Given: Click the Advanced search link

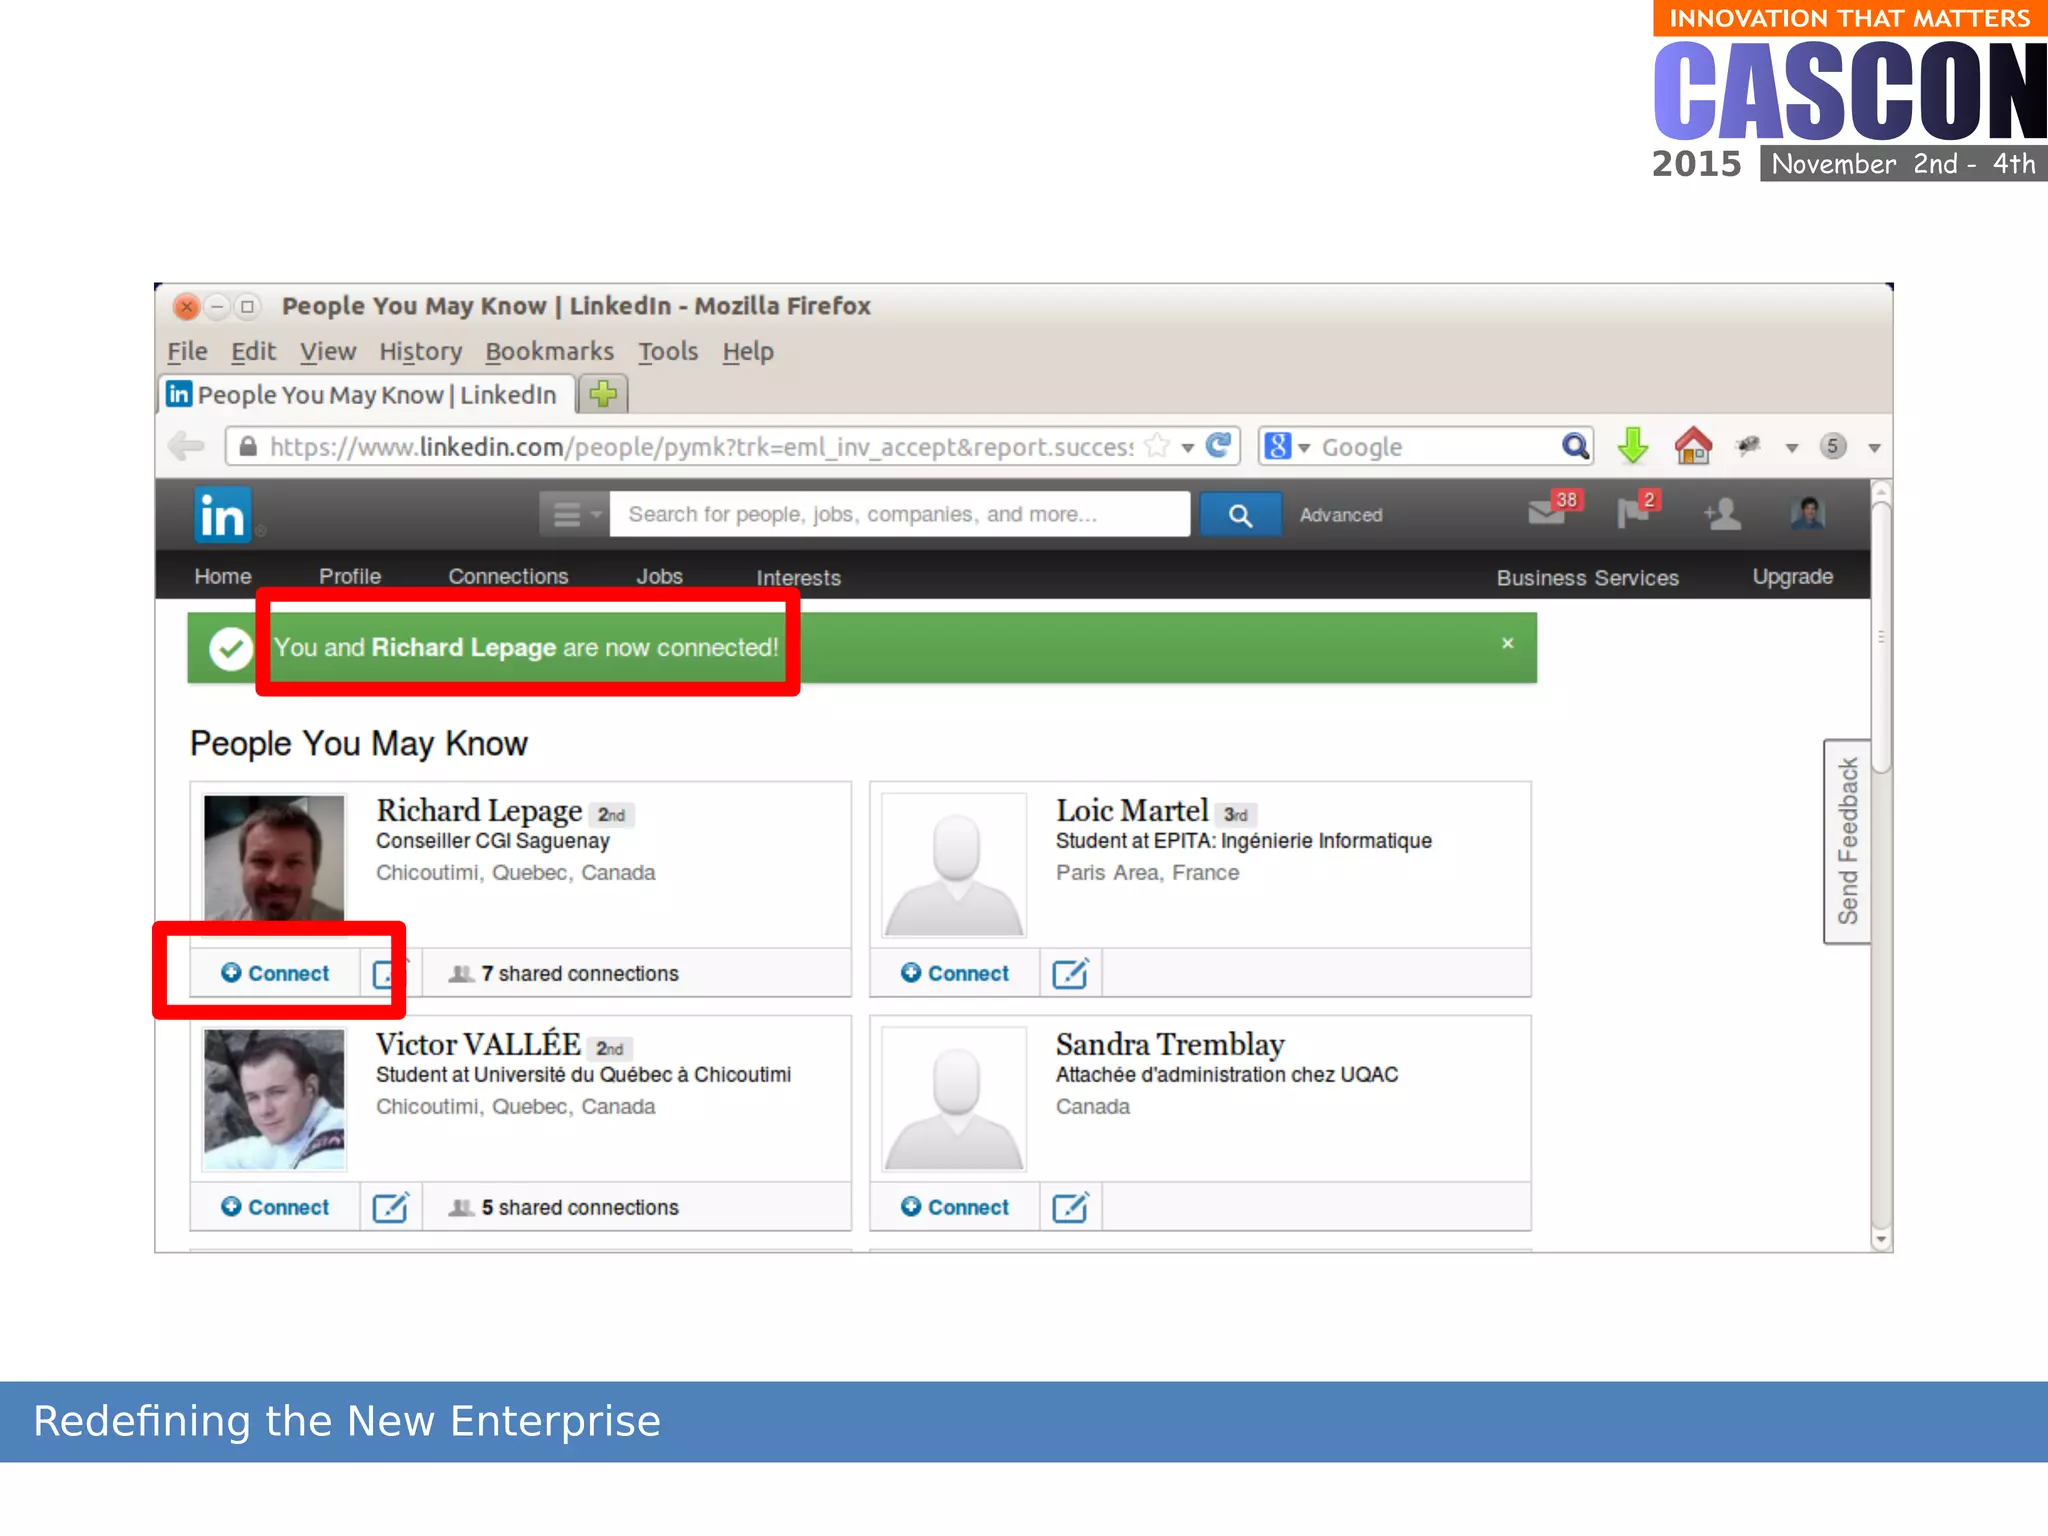Looking at the screenshot, I should pyautogui.click(x=1340, y=515).
